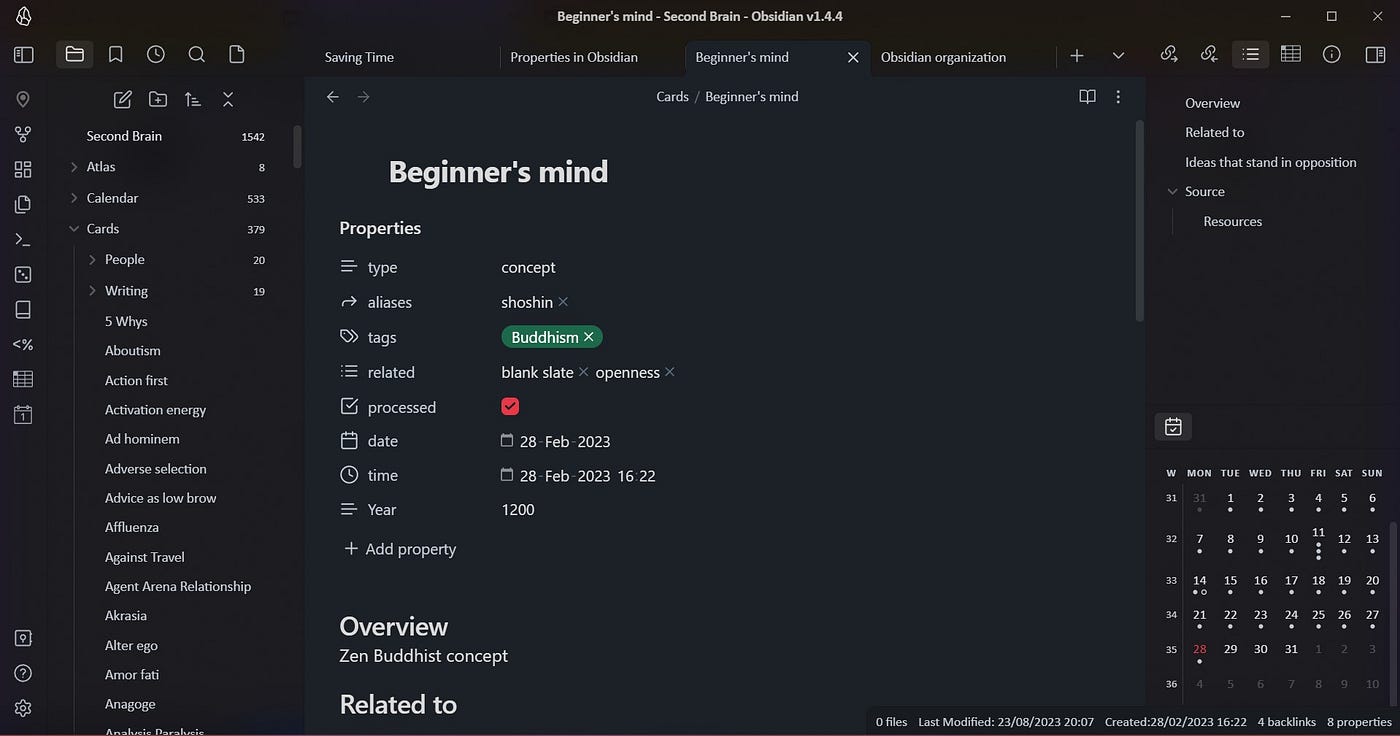Go to Ideas that stand in opposition
1400x736 pixels.
[x=1270, y=162]
